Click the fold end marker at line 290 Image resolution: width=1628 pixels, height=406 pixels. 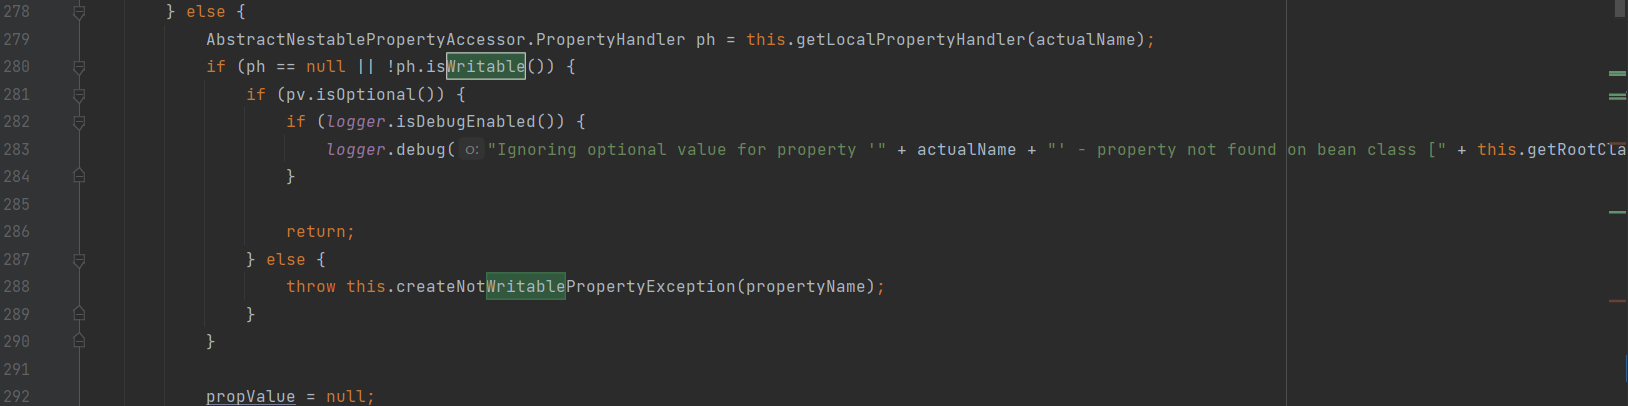[x=79, y=341]
